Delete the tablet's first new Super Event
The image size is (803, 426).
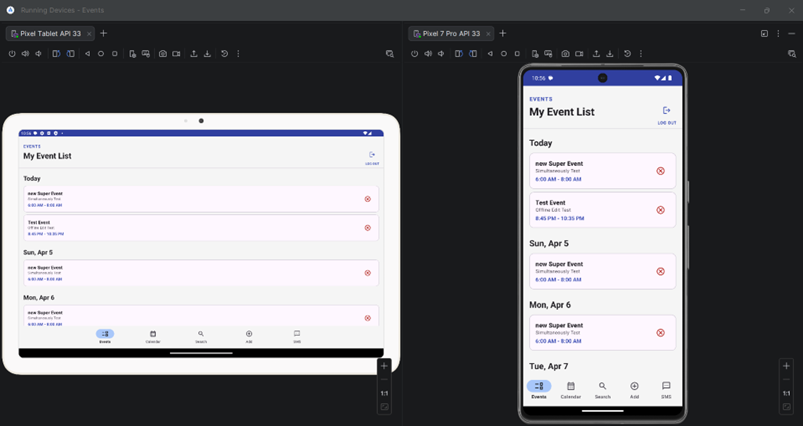pyautogui.click(x=367, y=199)
